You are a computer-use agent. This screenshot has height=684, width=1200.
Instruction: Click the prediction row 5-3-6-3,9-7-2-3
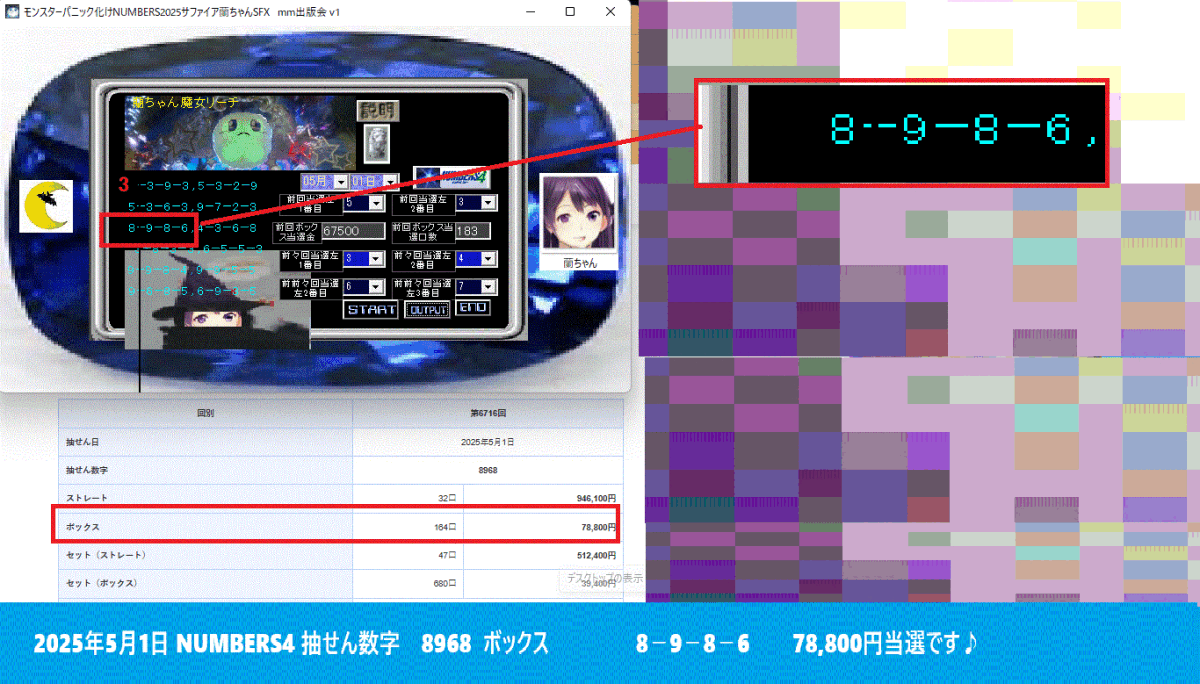pos(194,206)
